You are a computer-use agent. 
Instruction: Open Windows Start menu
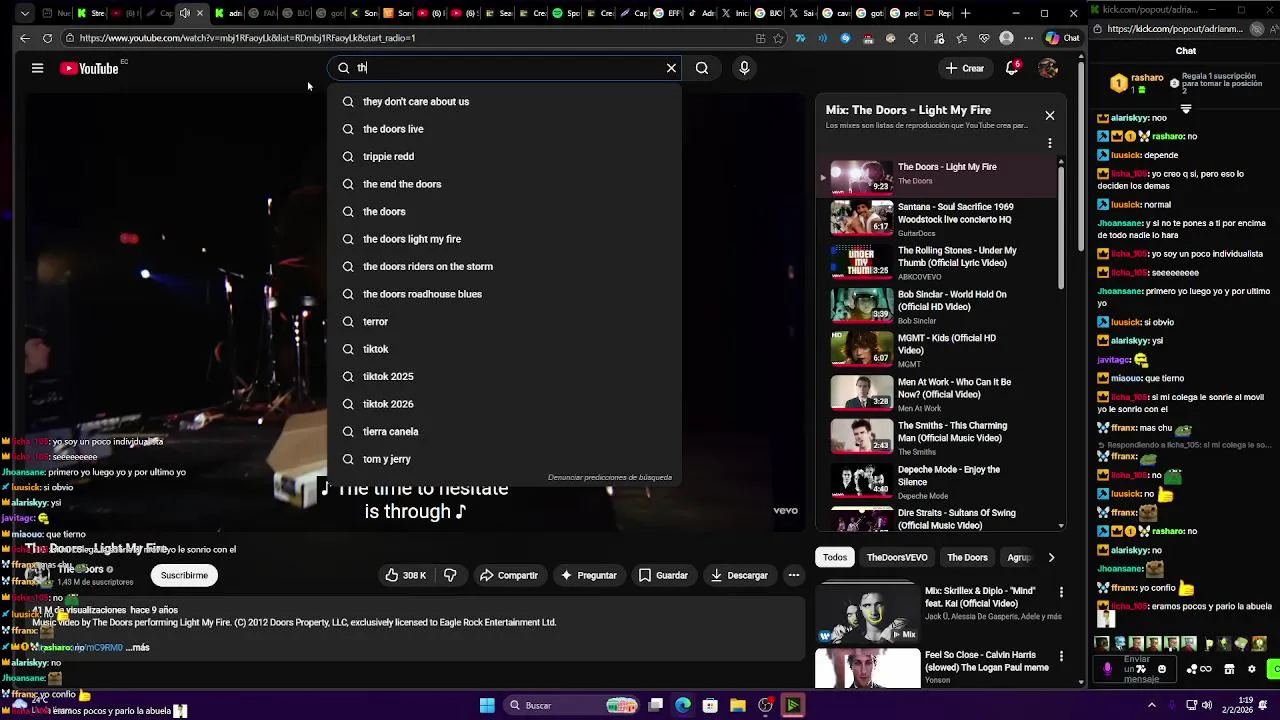(x=487, y=705)
